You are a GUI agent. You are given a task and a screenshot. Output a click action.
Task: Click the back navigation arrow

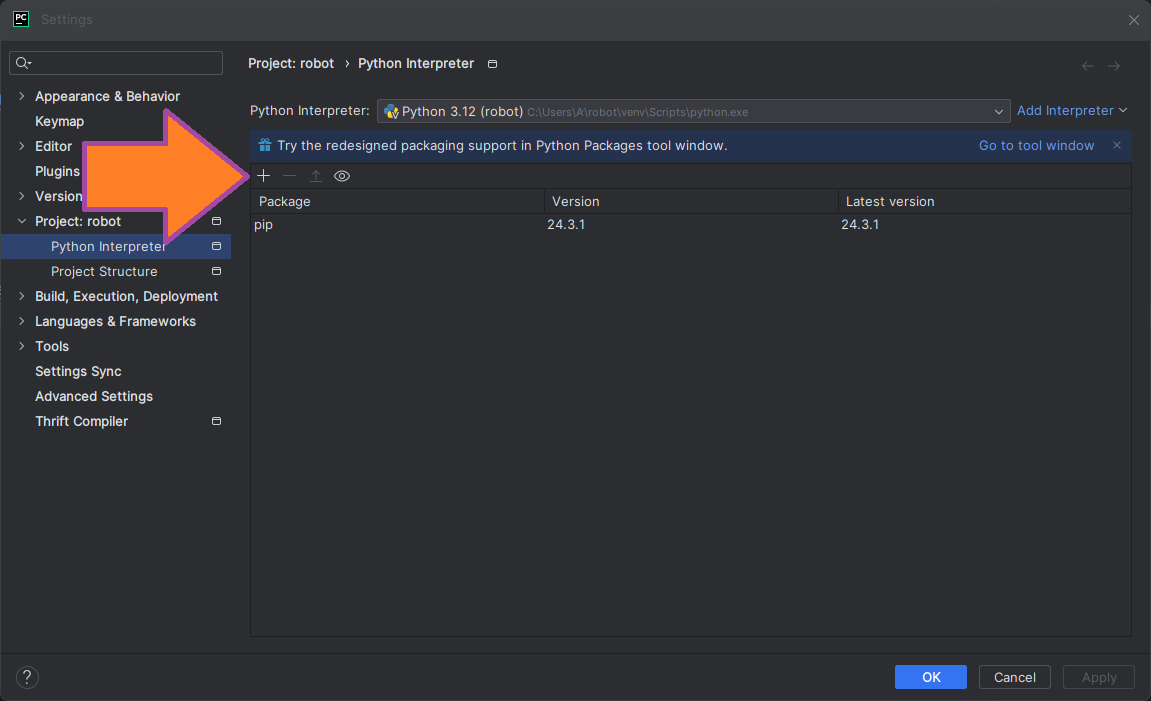[1088, 66]
